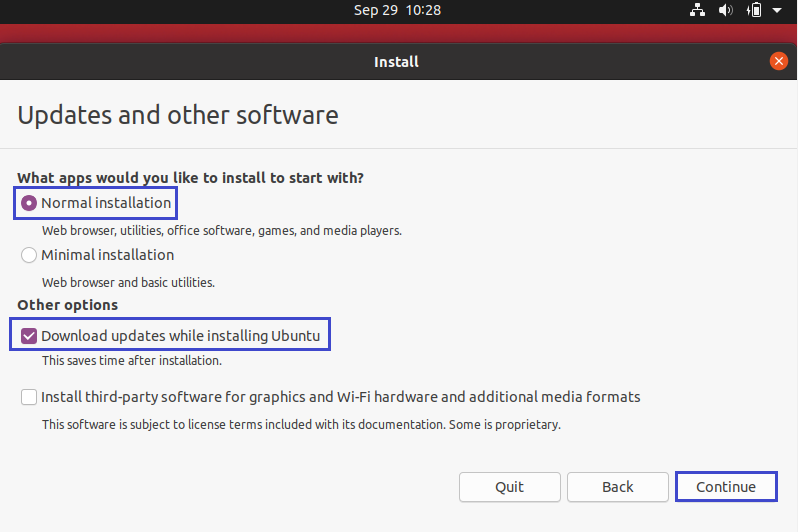Select the Normal installation radio button
Viewport: 798px width, 532px height.
(x=29, y=203)
